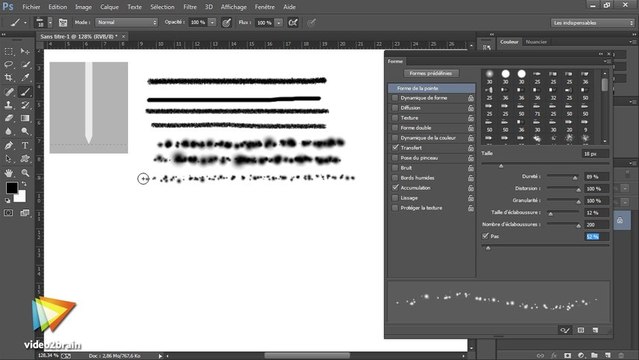The image size is (639, 360).
Task: Select the Gradient tool
Action: [25, 118]
